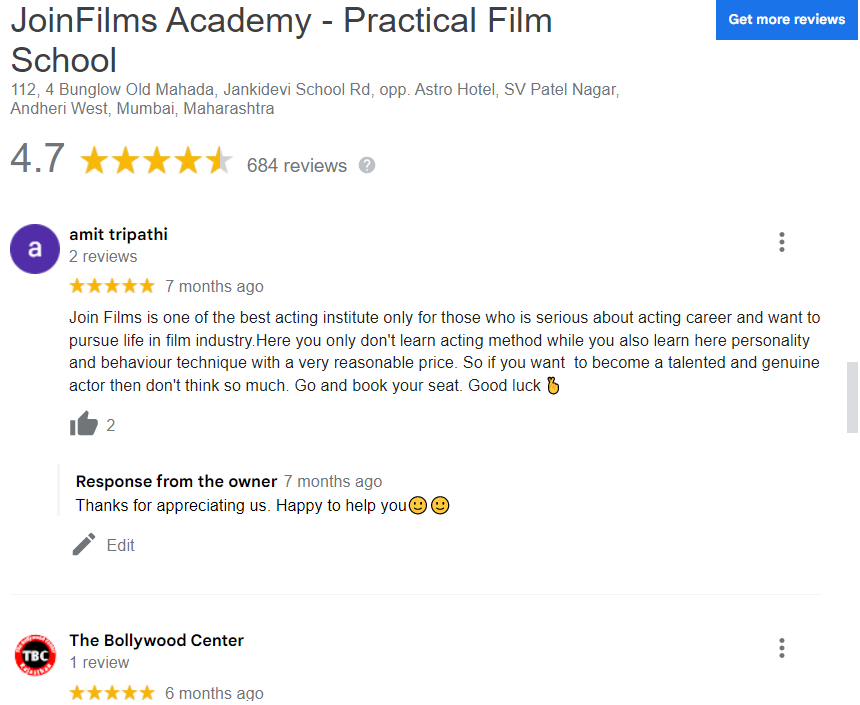Click "2 reviews" under amit tripathi
This screenshot has height=705, width=860.
click(103, 257)
